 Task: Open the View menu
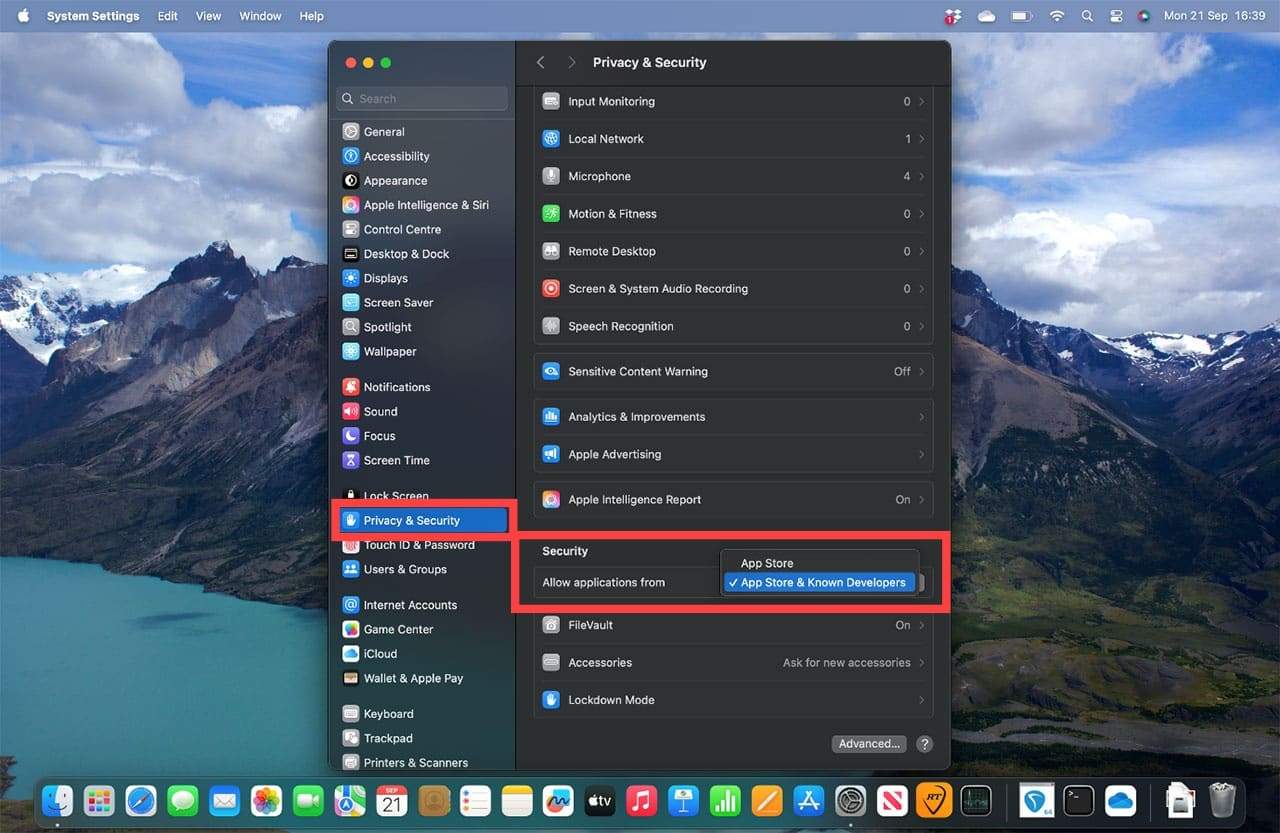point(208,16)
